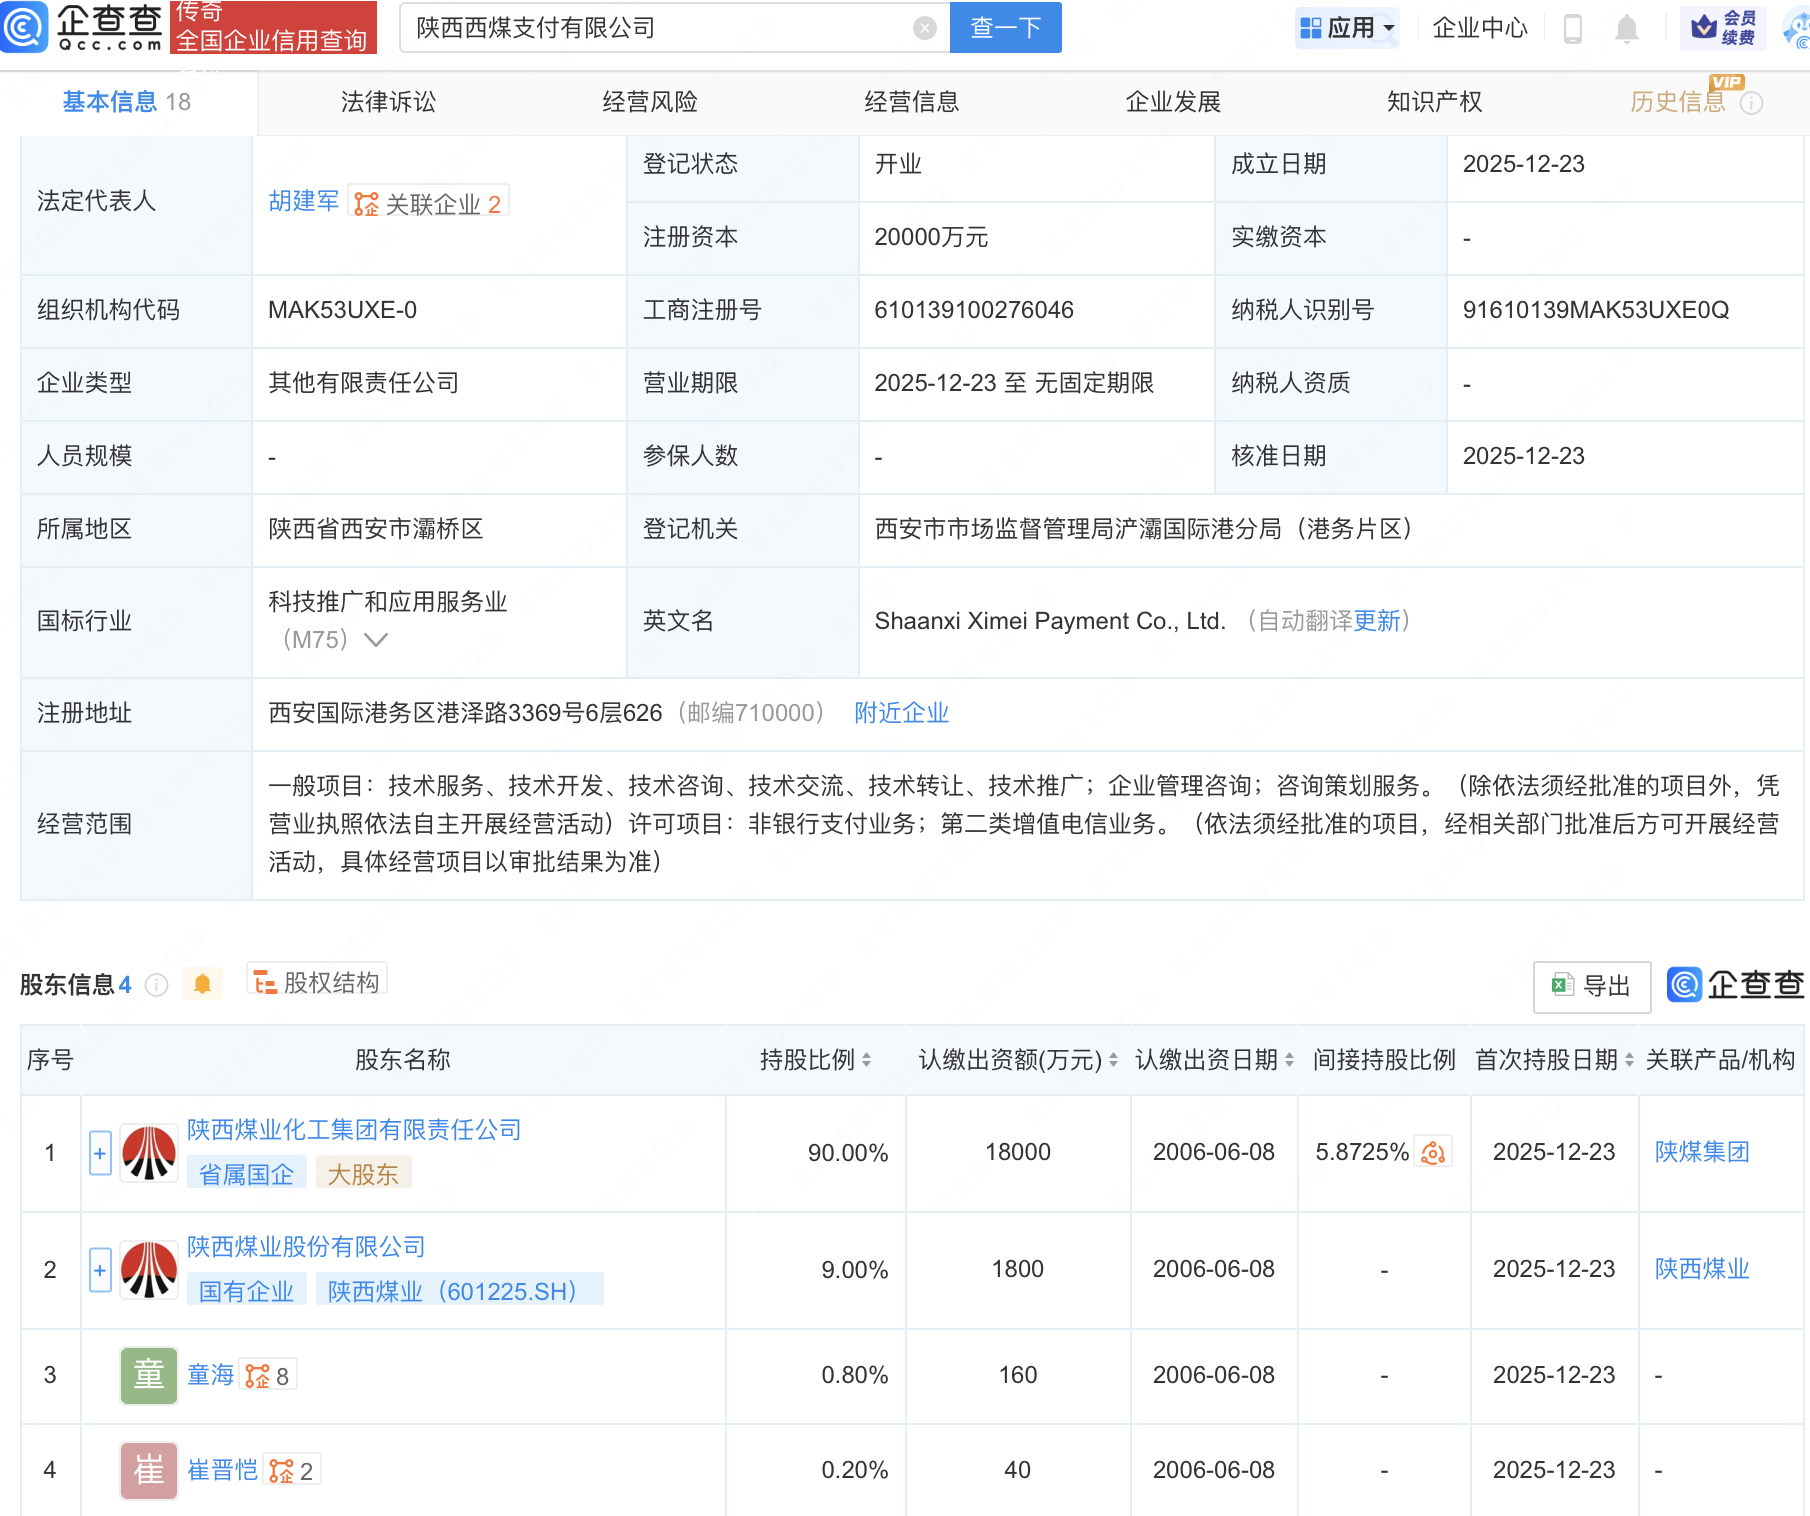Open the notifications bell in header
The height and width of the screenshot is (1516, 1810).
point(1626,29)
